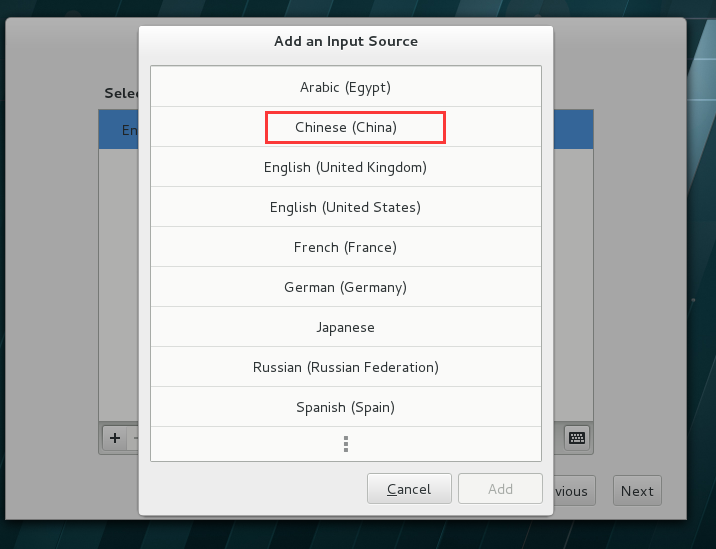
Task: Click the plus icon to add source
Action: [115, 438]
